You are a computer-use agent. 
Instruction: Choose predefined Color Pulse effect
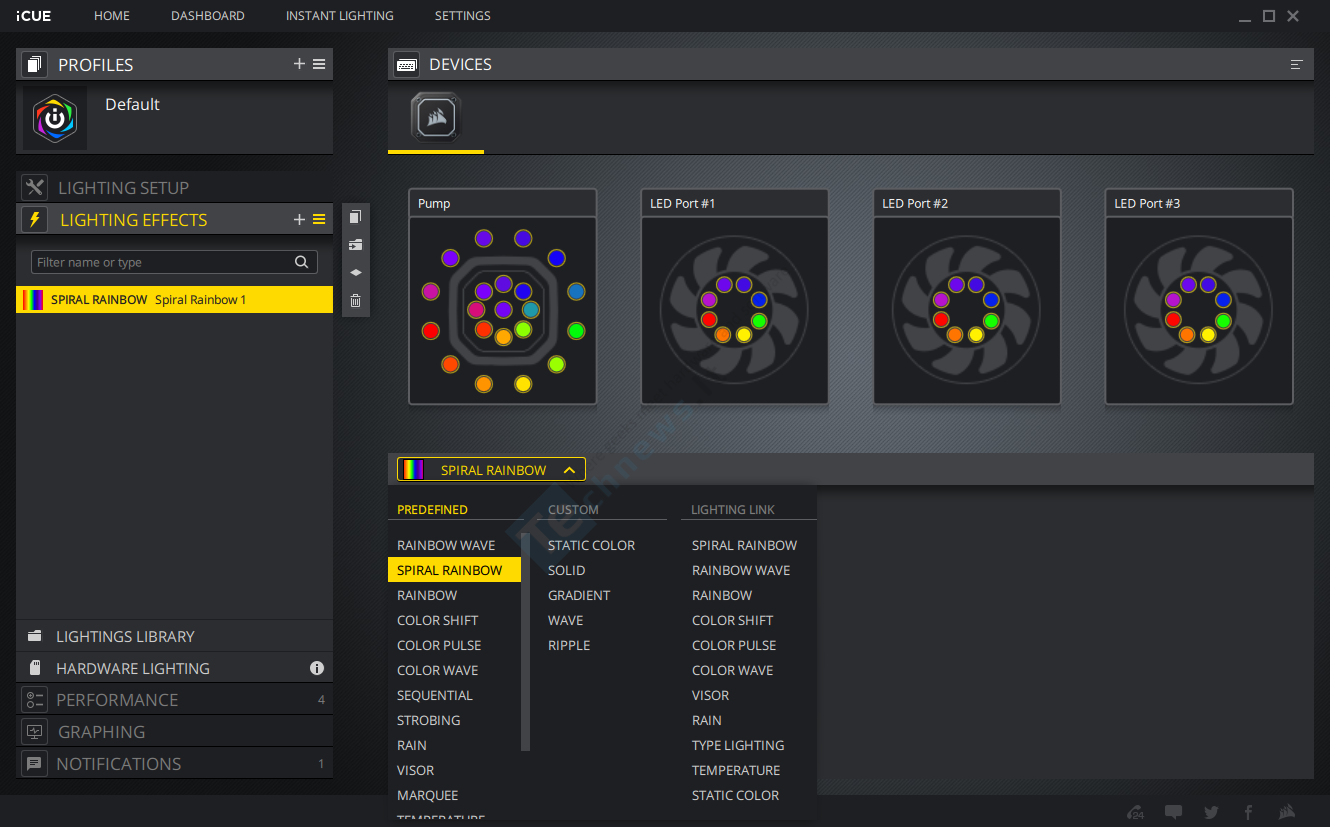click(x=439, y=645)
